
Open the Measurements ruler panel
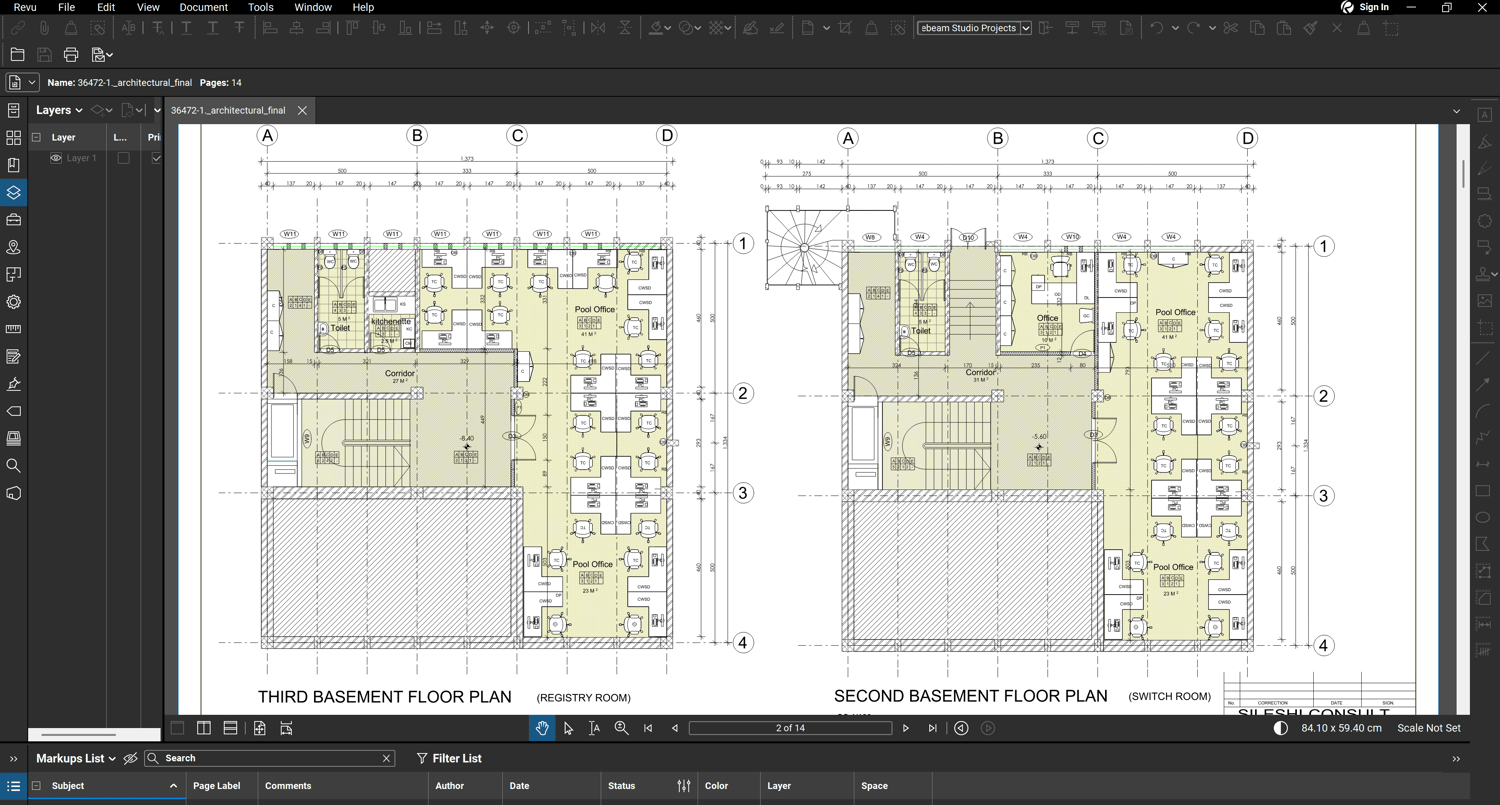pyautogui.click(x=14, y=329)
